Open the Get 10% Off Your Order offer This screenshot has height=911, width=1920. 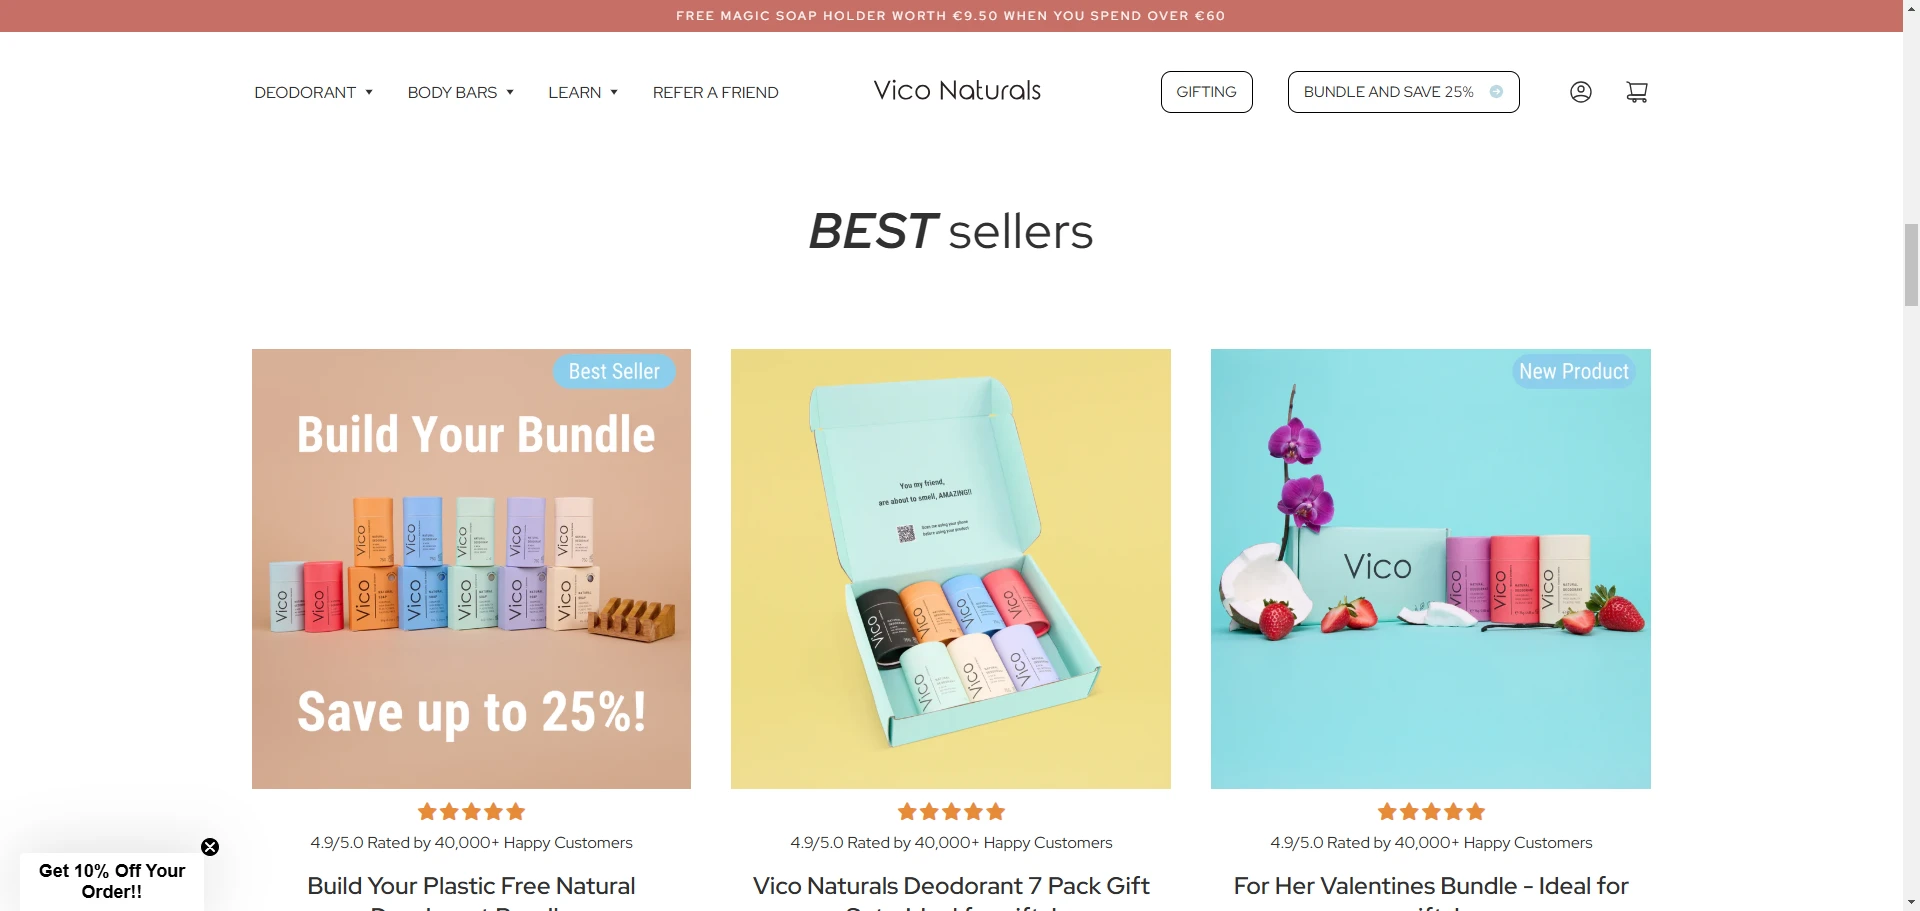click(x=112, y=881)
